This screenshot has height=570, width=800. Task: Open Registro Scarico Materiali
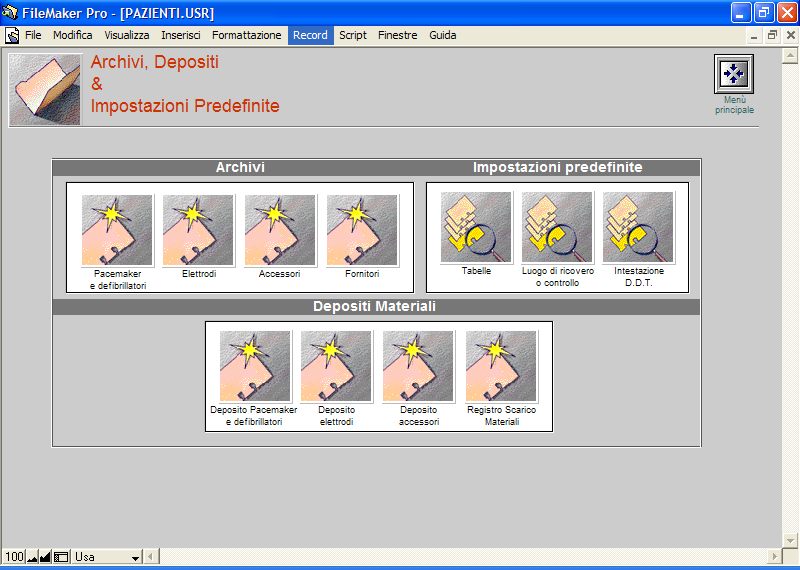[501, 366]
